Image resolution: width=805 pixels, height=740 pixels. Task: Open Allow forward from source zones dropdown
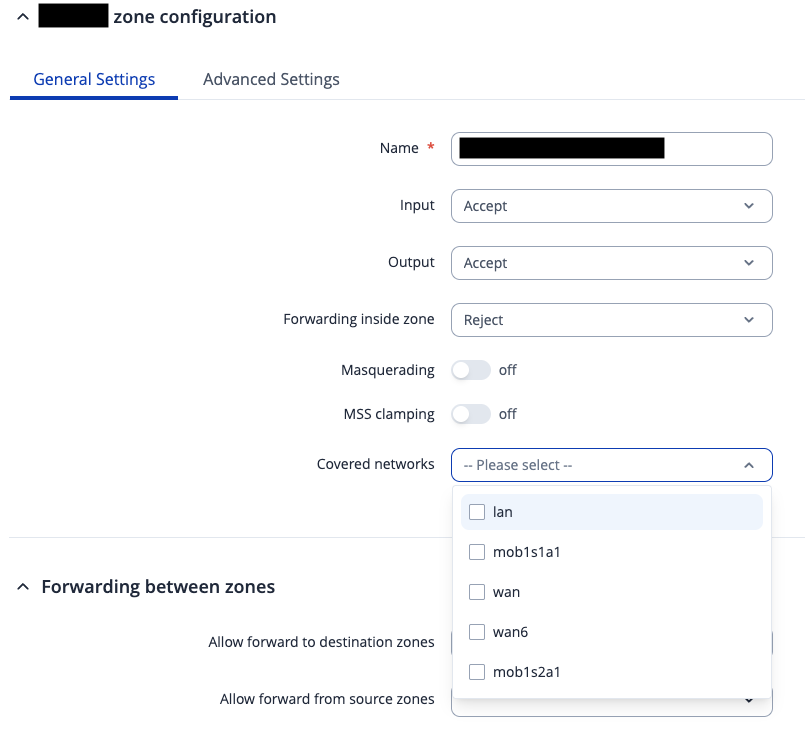click(749, 701)
